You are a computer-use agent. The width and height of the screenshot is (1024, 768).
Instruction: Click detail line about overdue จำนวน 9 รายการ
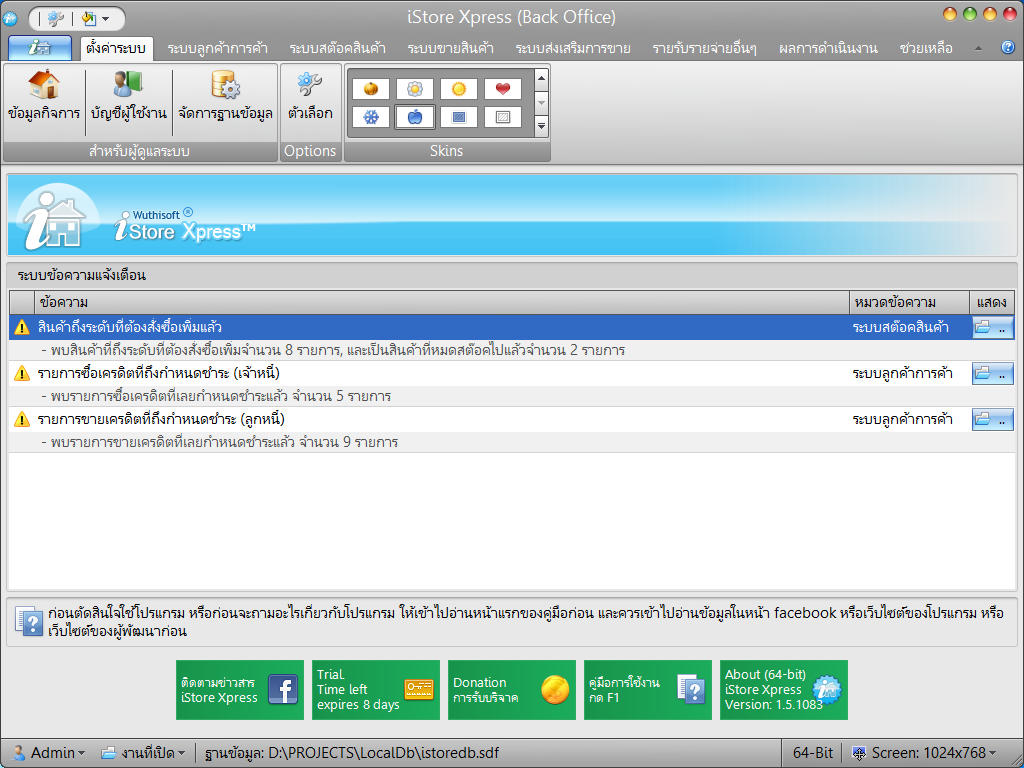219,442
